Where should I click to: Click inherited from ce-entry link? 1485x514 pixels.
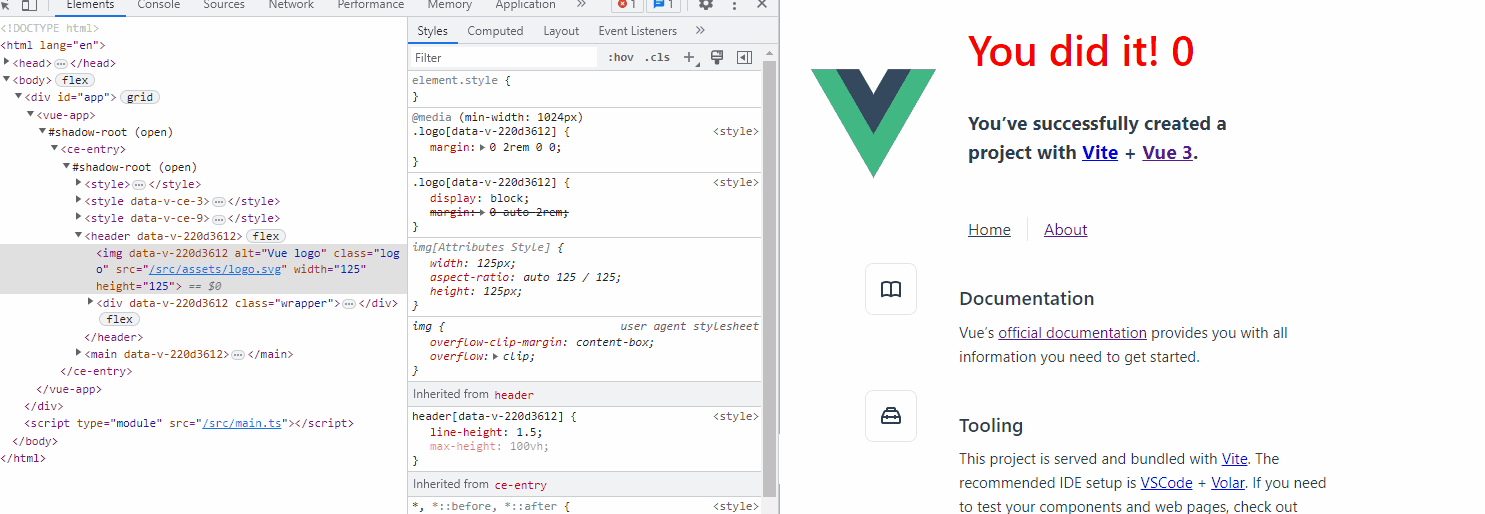point(520,485)
